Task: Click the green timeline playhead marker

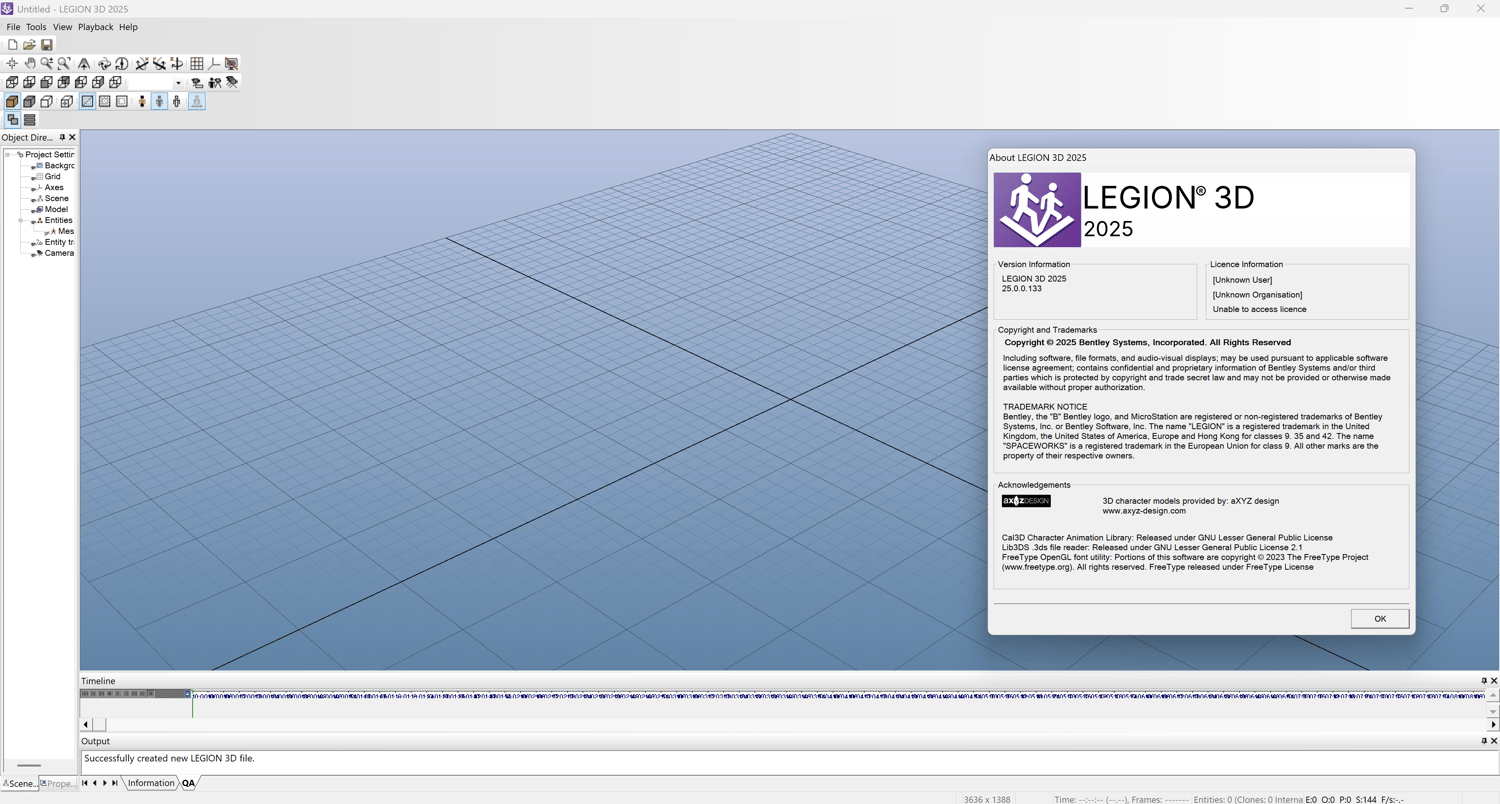Action: coord(192,702)
